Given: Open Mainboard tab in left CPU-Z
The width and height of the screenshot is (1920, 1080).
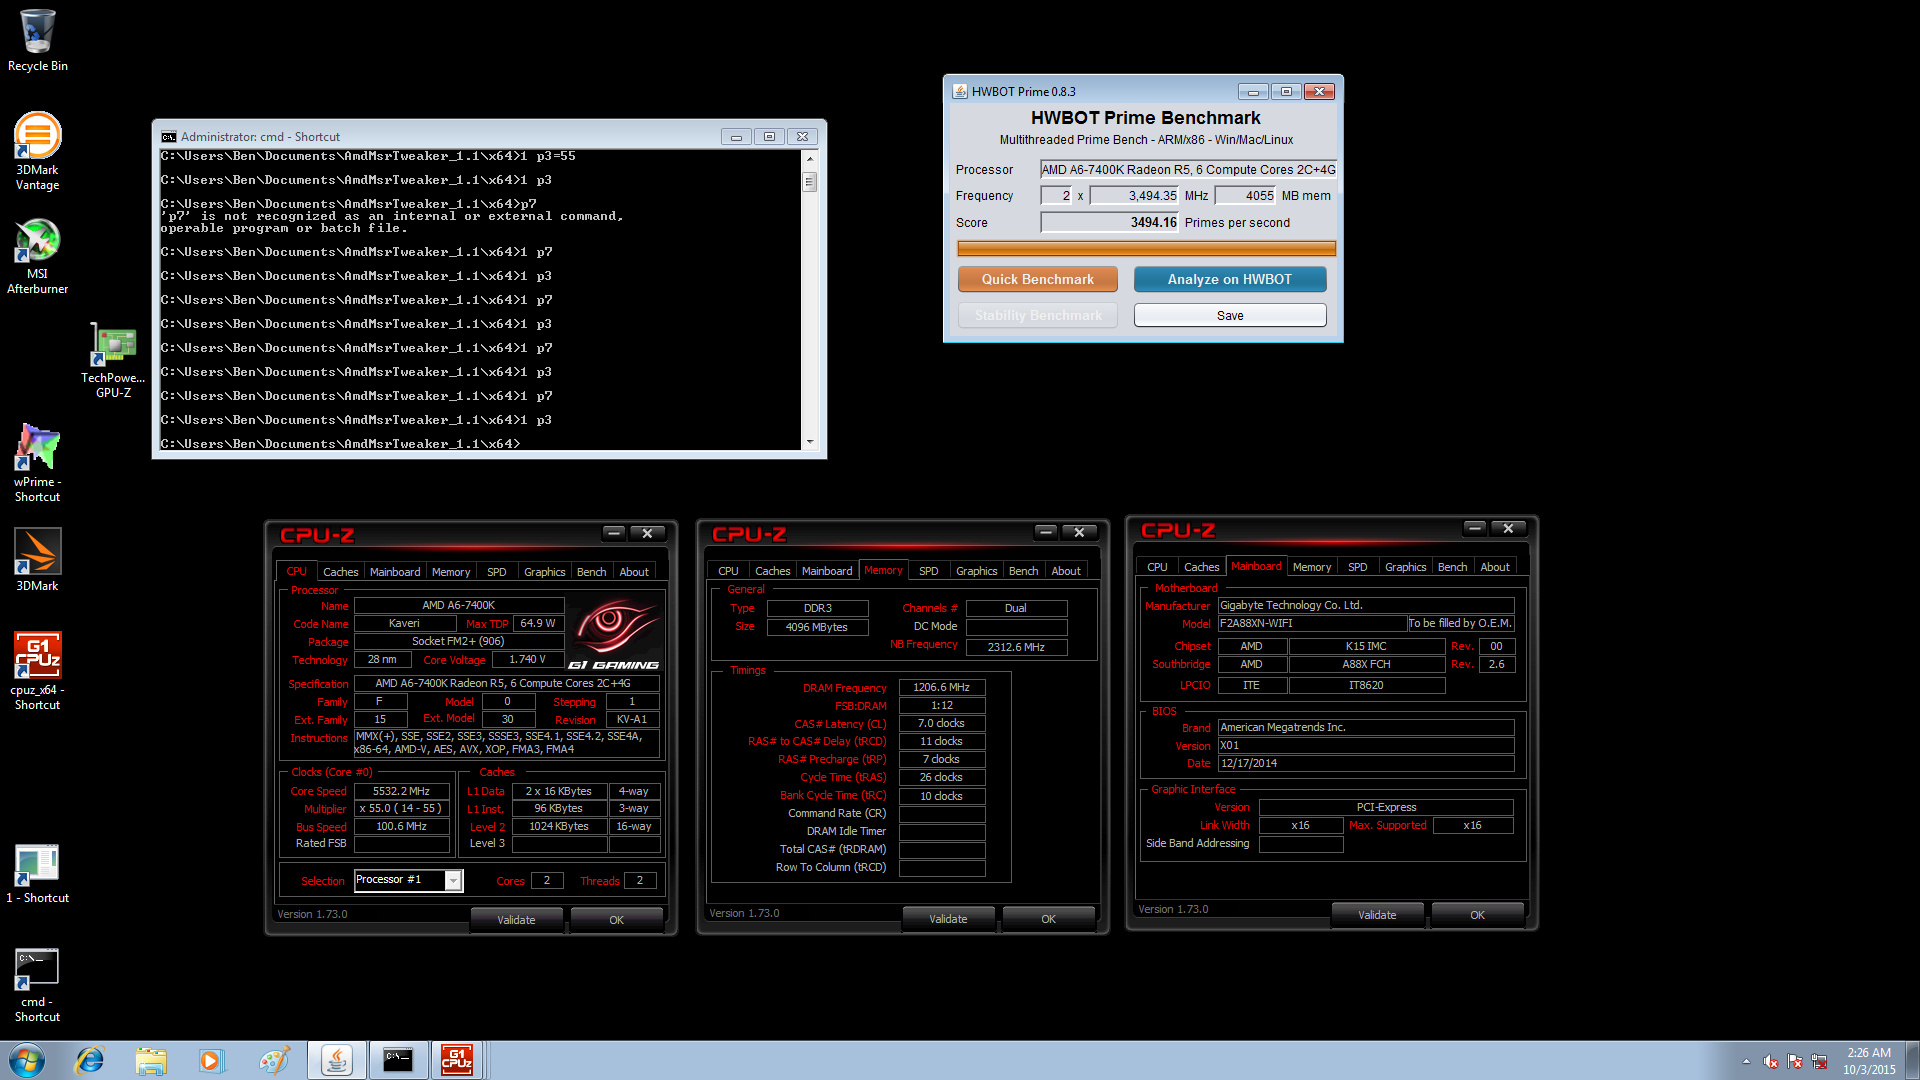Looking at the screenshot, I should point(395,572).
